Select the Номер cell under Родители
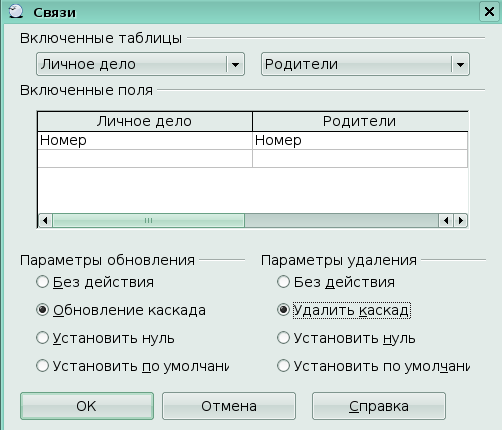This screenshot has height=430, width=502. click(x=360, y=140)
